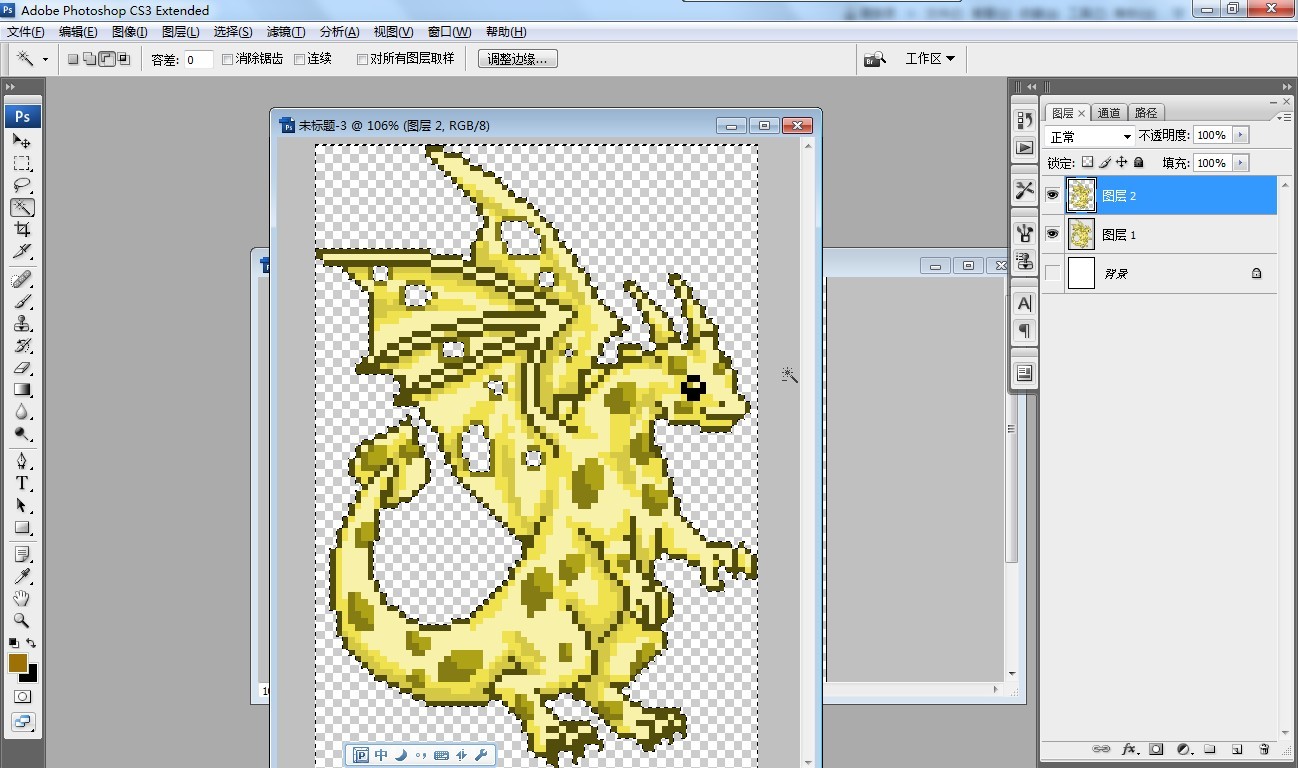
Task: Click the 容差 tolerance input field
Action: click(198, 59)
